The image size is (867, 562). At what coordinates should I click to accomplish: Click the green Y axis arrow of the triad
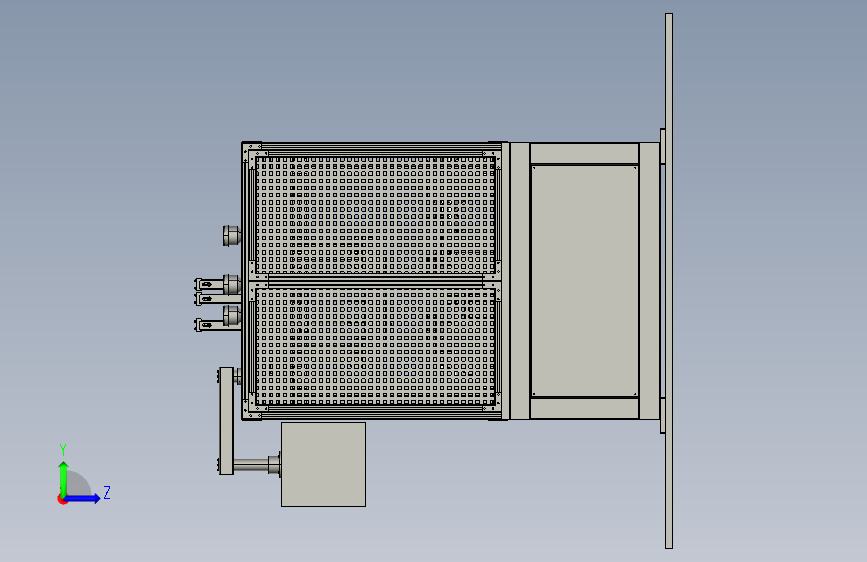pos(64,478)
